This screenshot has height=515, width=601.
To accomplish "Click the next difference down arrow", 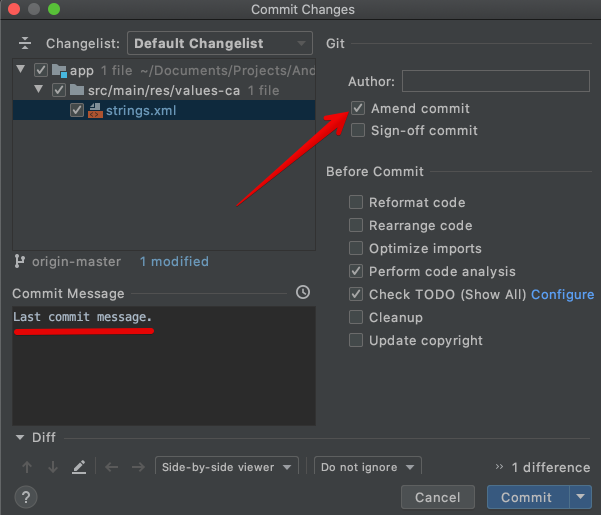I will pos(53,467).
